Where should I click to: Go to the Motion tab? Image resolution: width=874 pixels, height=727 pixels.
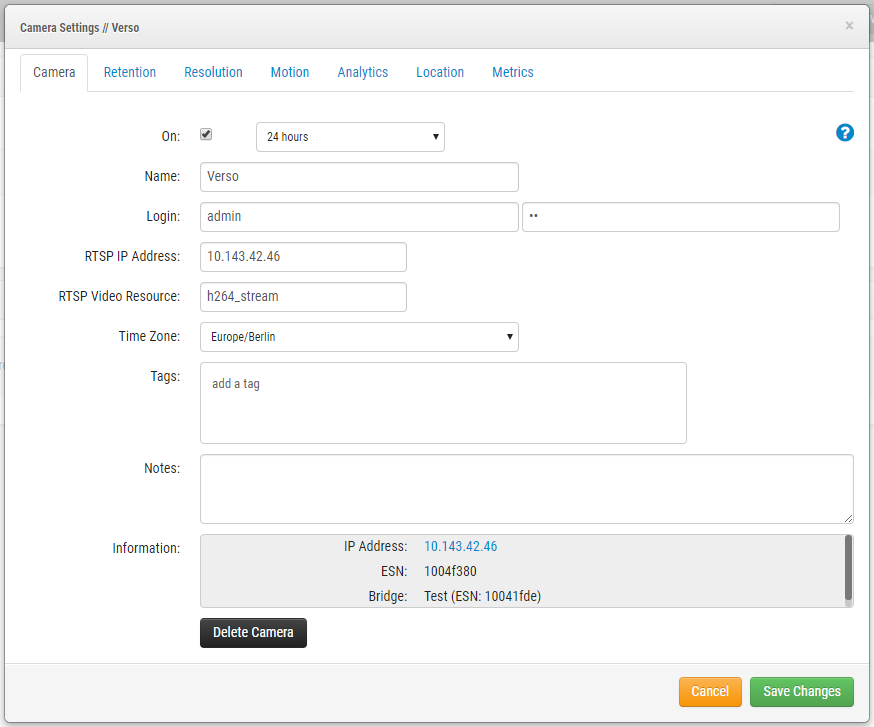[290, 72]
